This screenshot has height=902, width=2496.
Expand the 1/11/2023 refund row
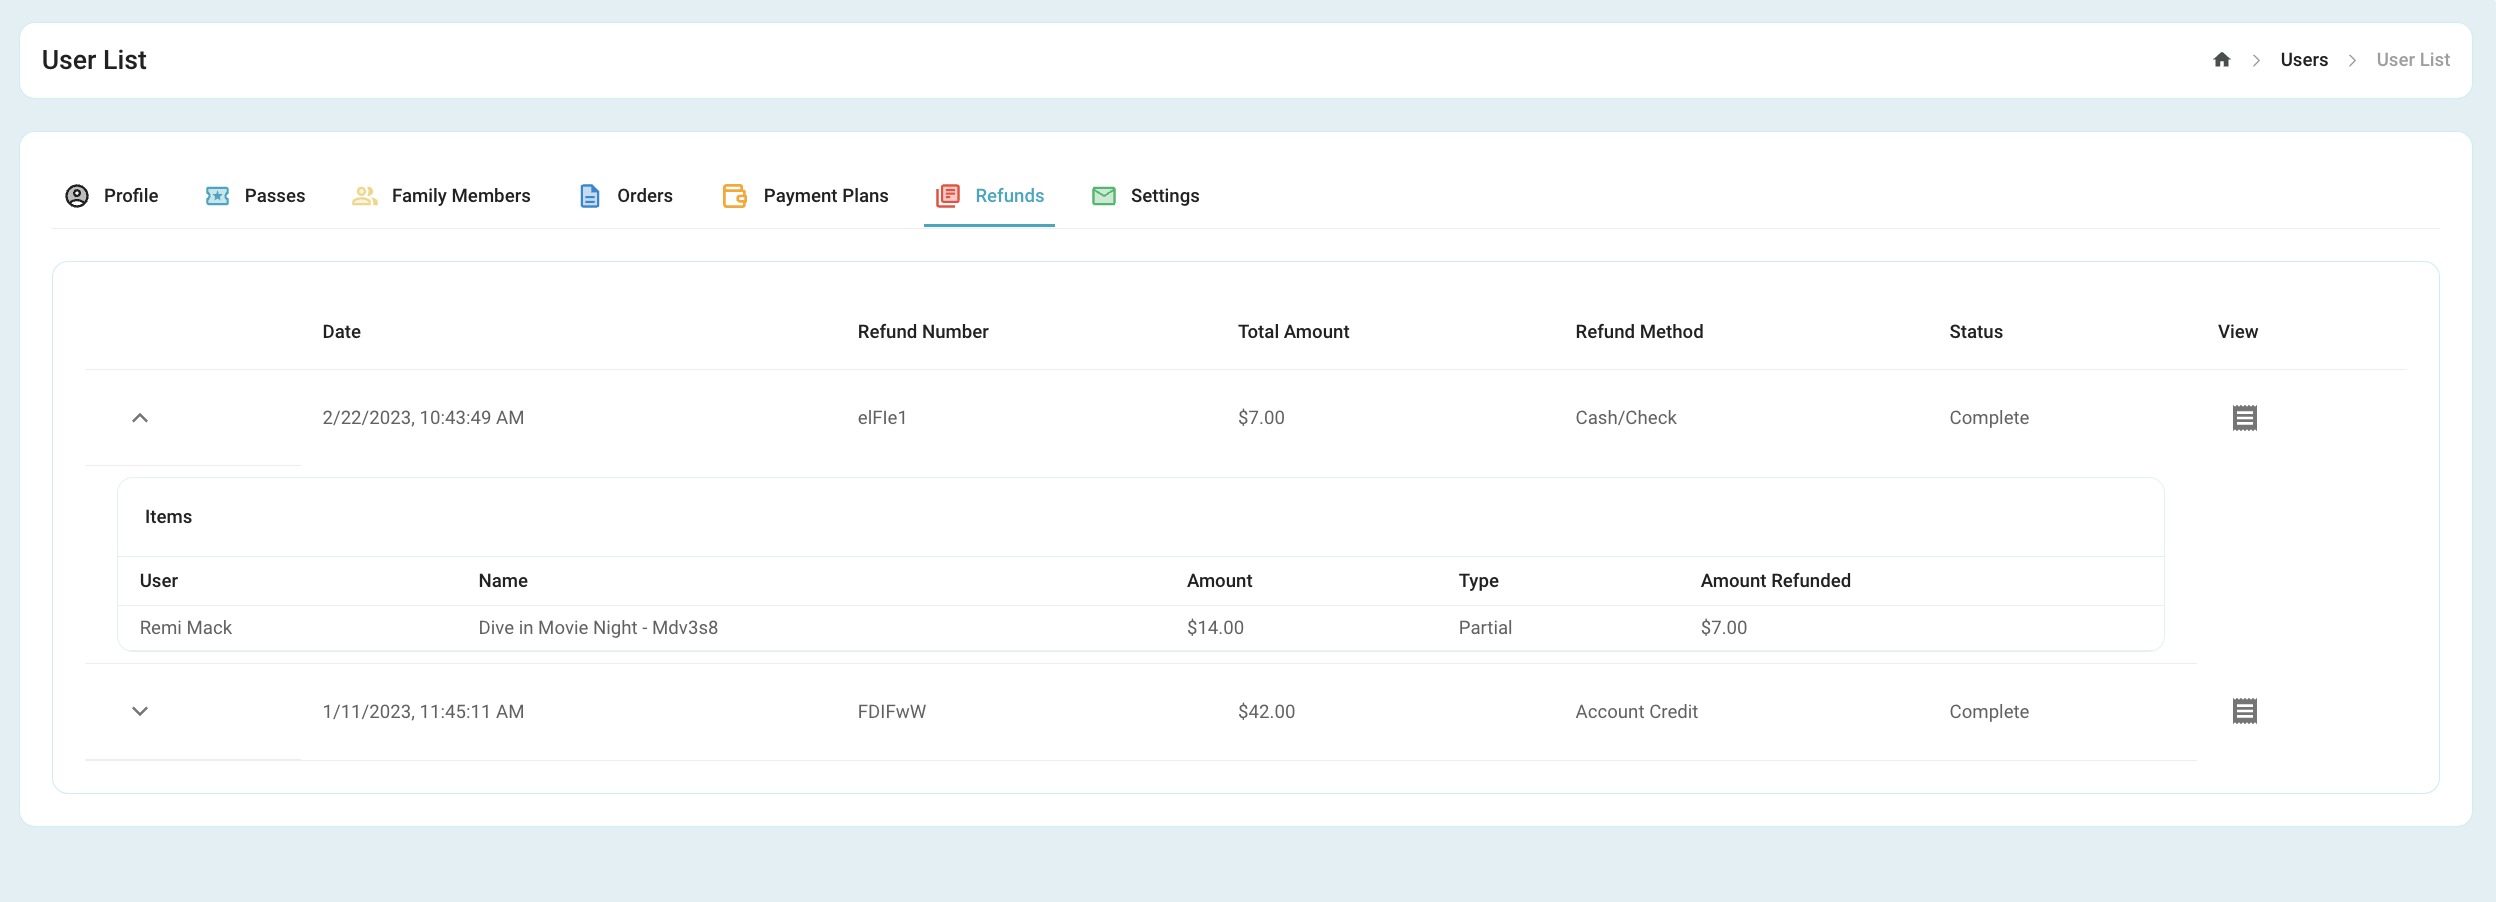click(x=140, y=711)
